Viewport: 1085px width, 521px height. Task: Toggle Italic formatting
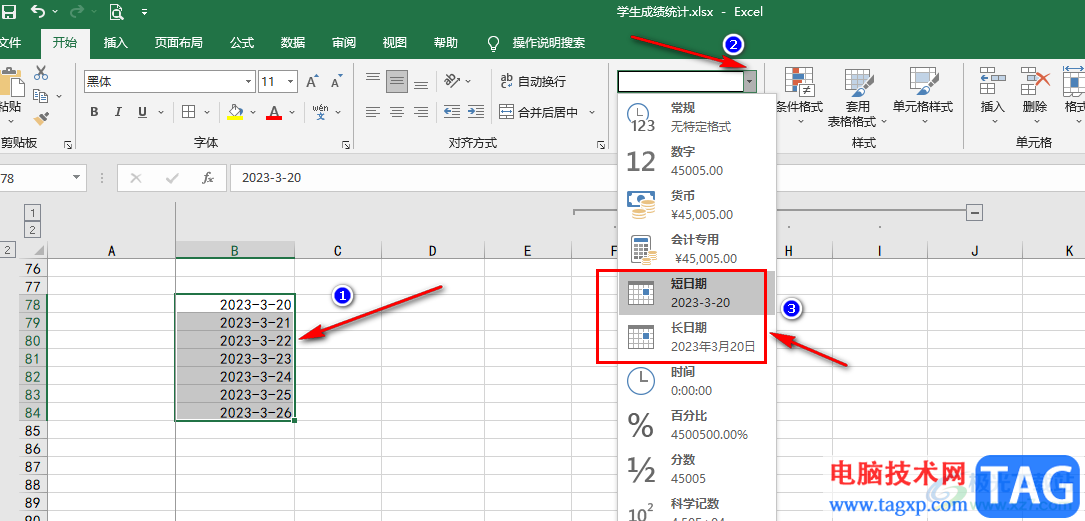pos(118,112)
